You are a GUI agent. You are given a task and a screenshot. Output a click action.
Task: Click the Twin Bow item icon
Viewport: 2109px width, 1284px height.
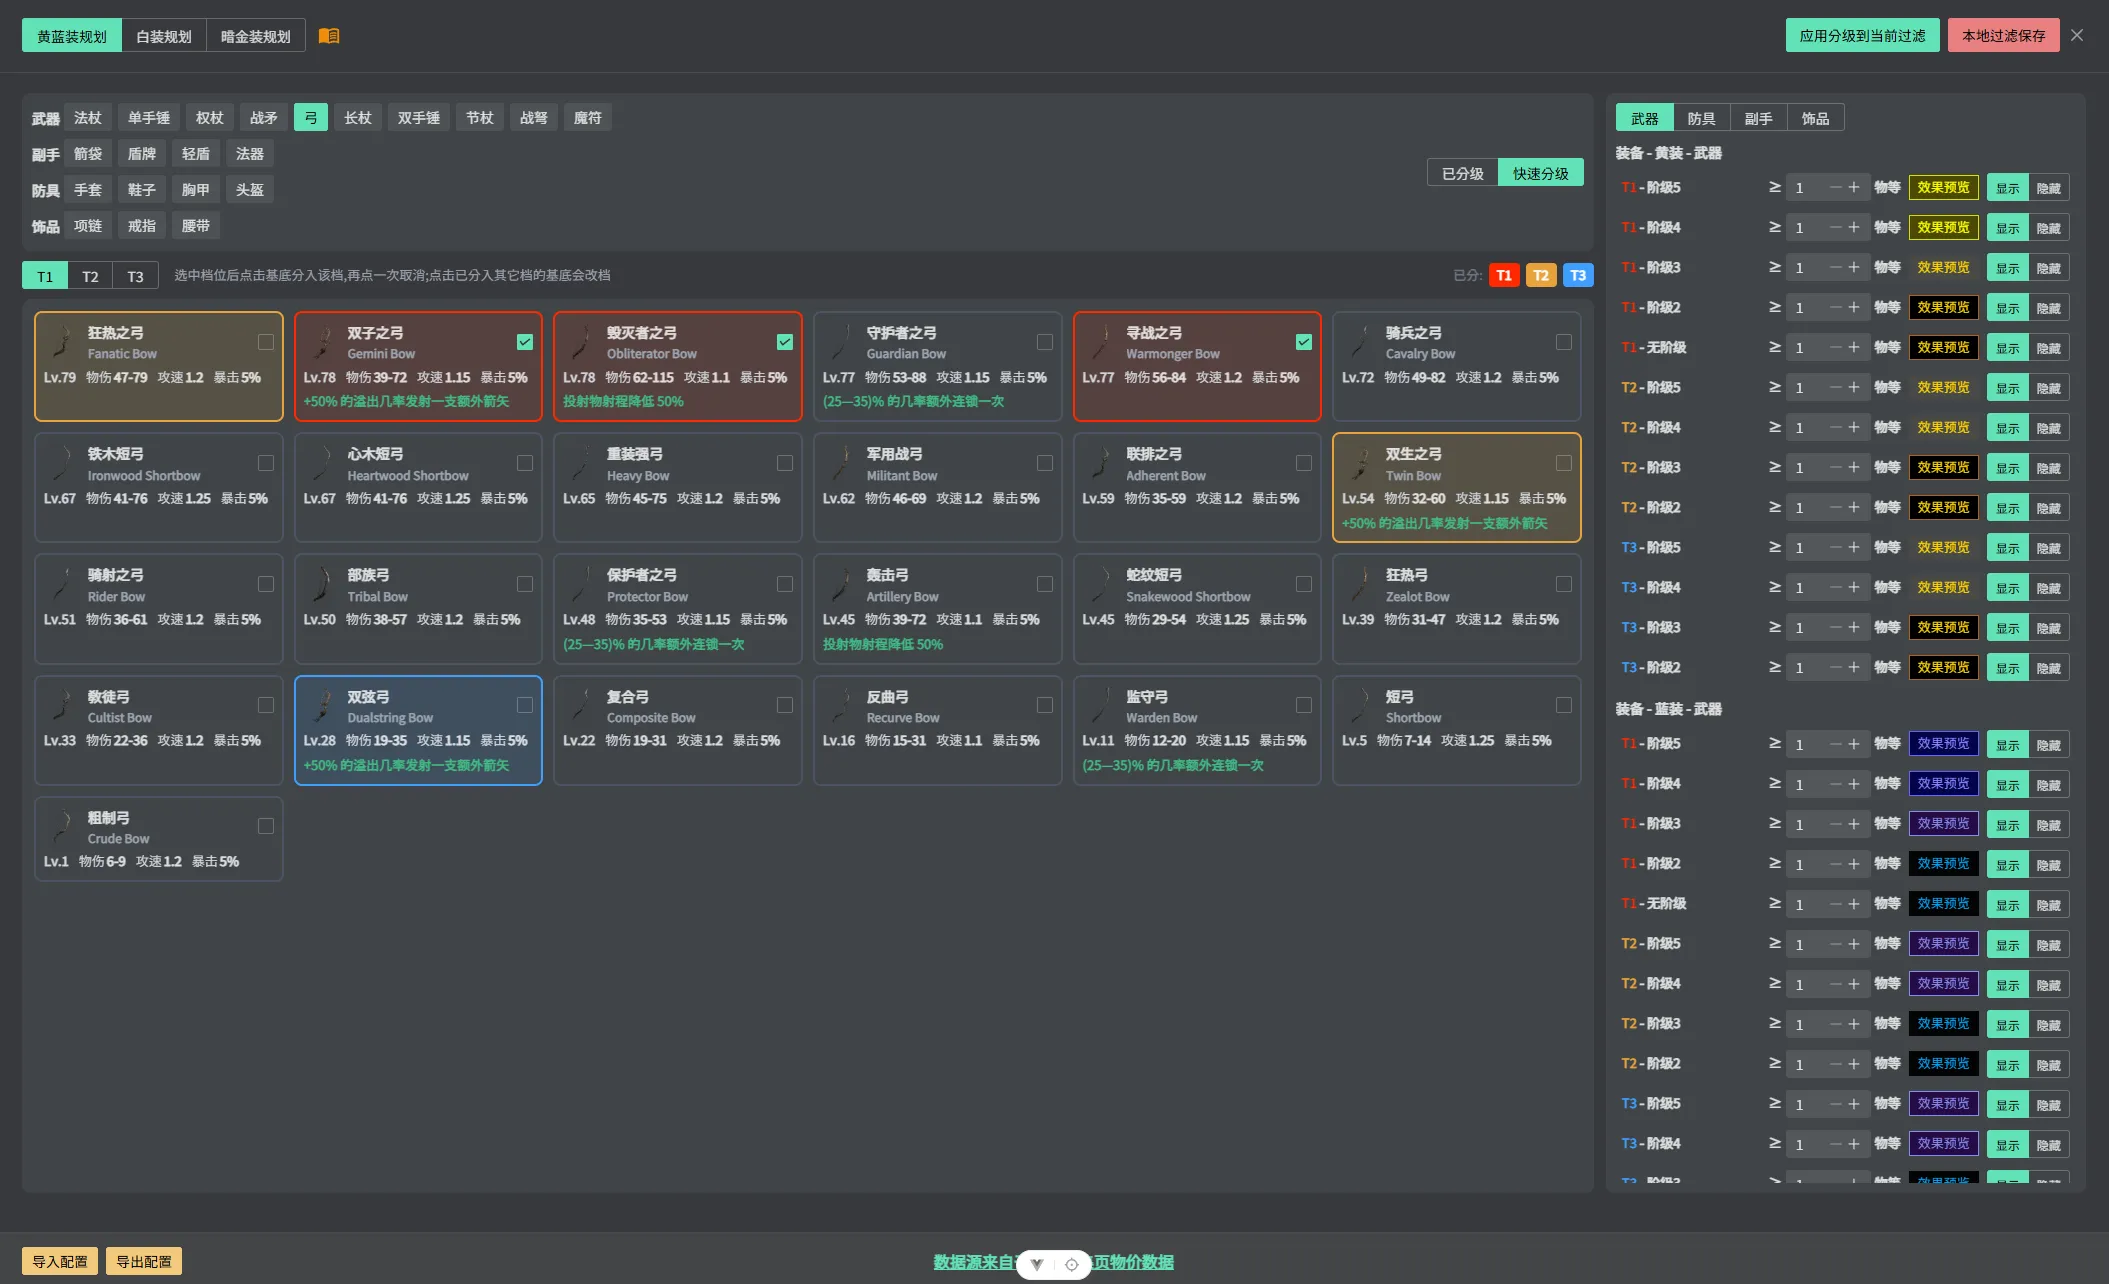tap(1361, 463)
